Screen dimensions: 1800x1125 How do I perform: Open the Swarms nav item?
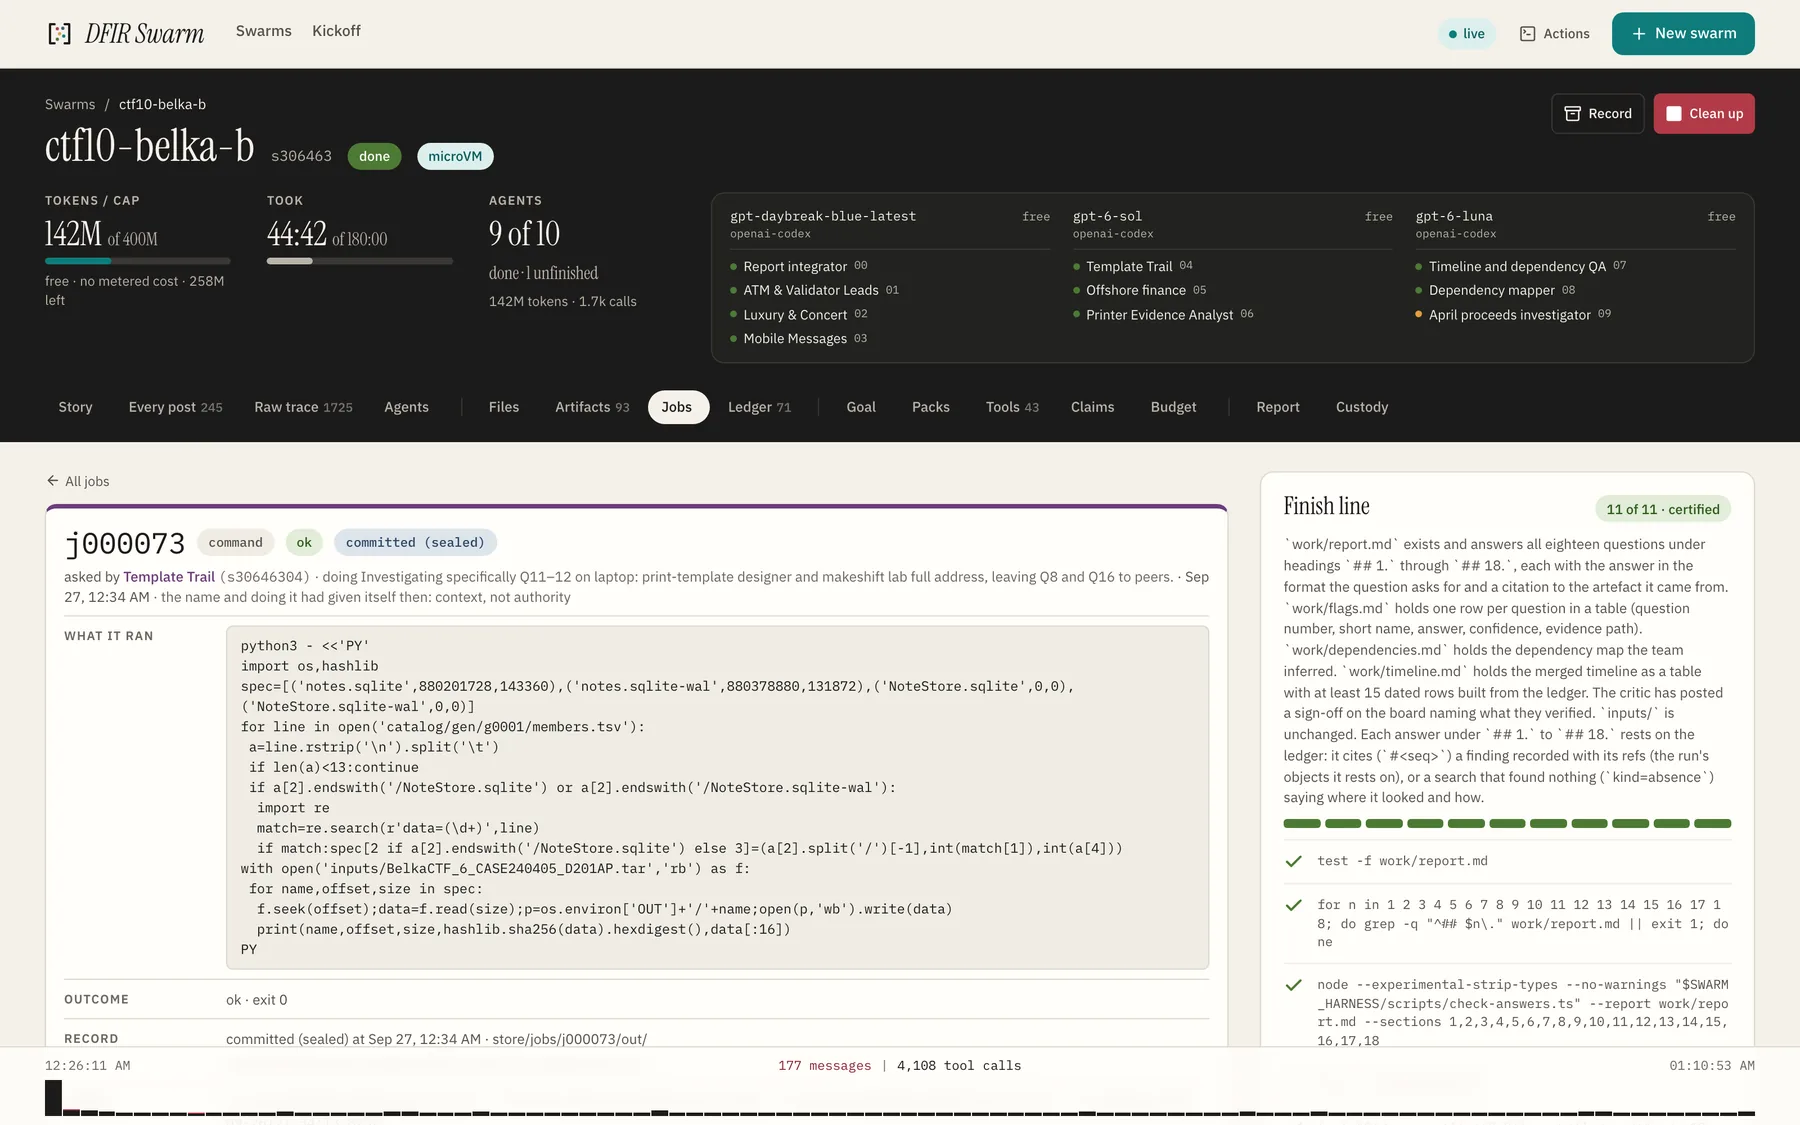pos(264,31)
